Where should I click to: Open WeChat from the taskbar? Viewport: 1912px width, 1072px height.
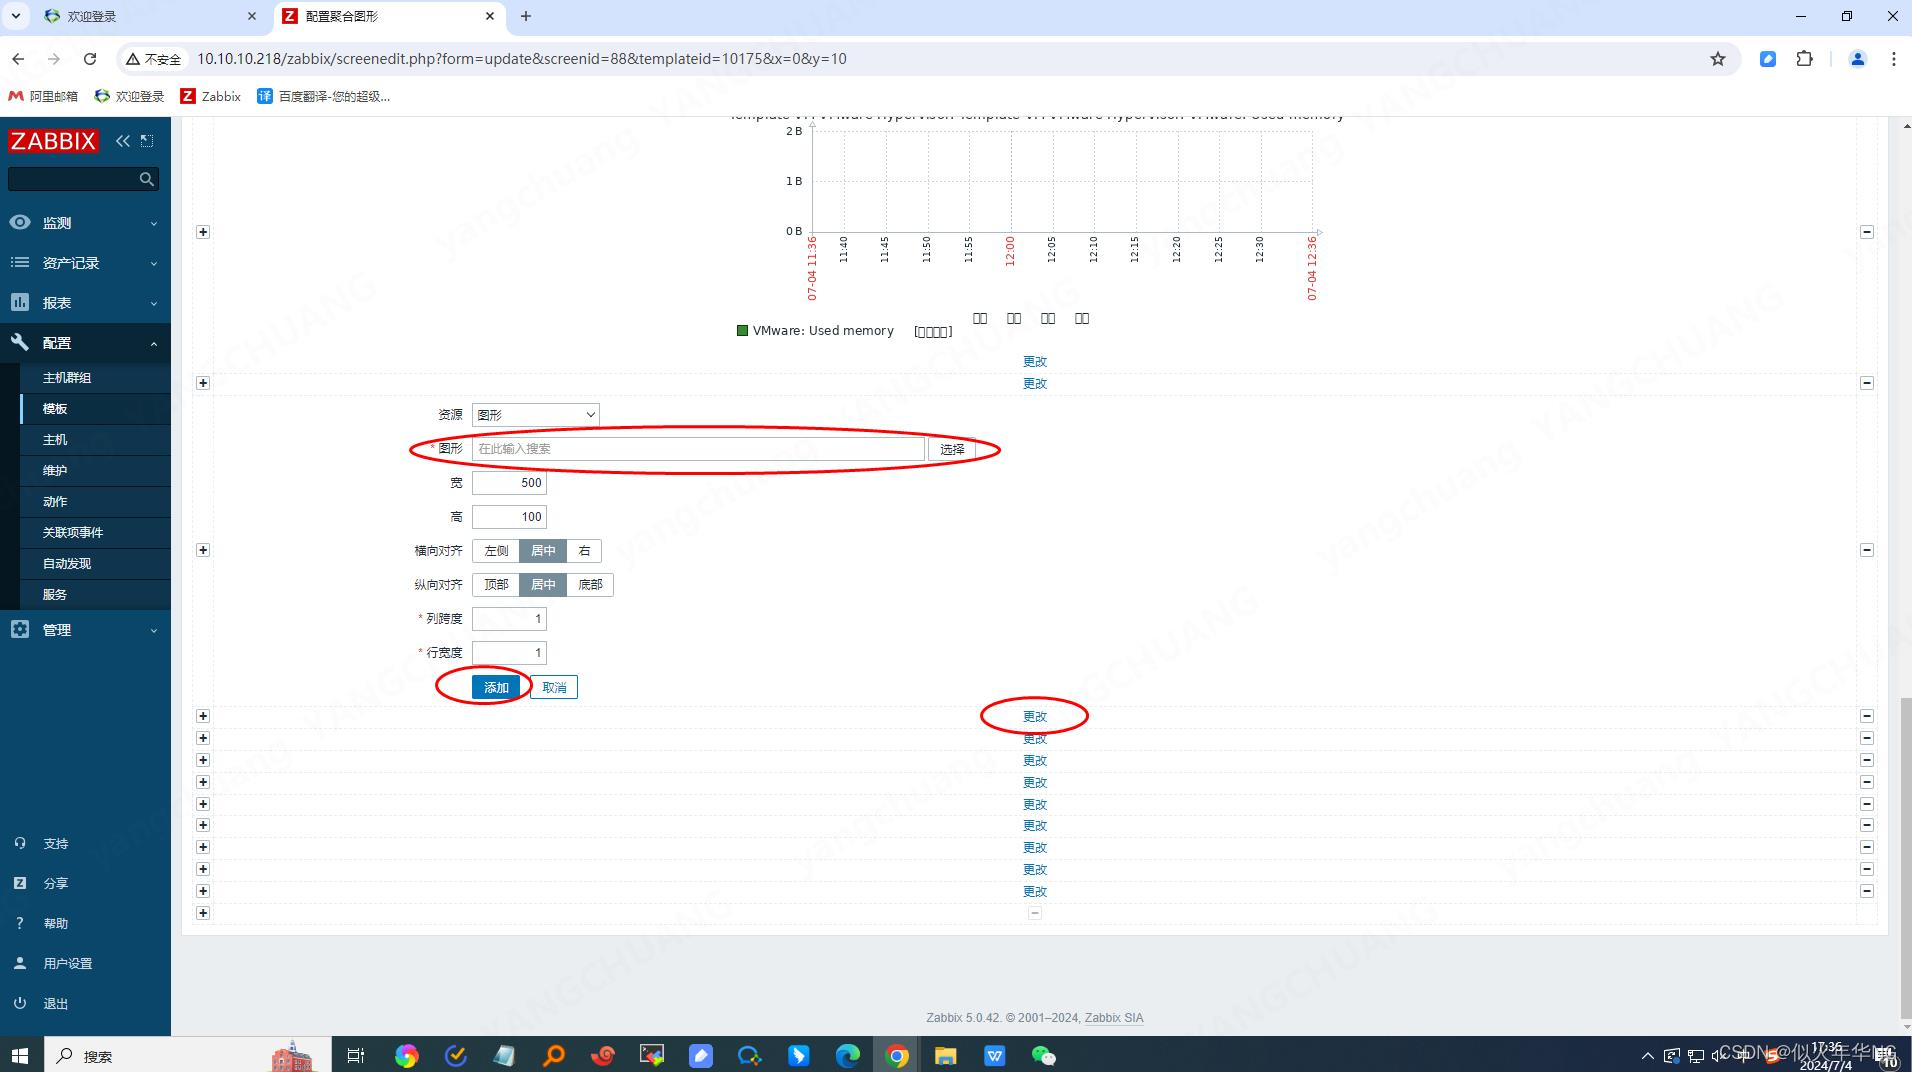click(x=1044, y=1056)
